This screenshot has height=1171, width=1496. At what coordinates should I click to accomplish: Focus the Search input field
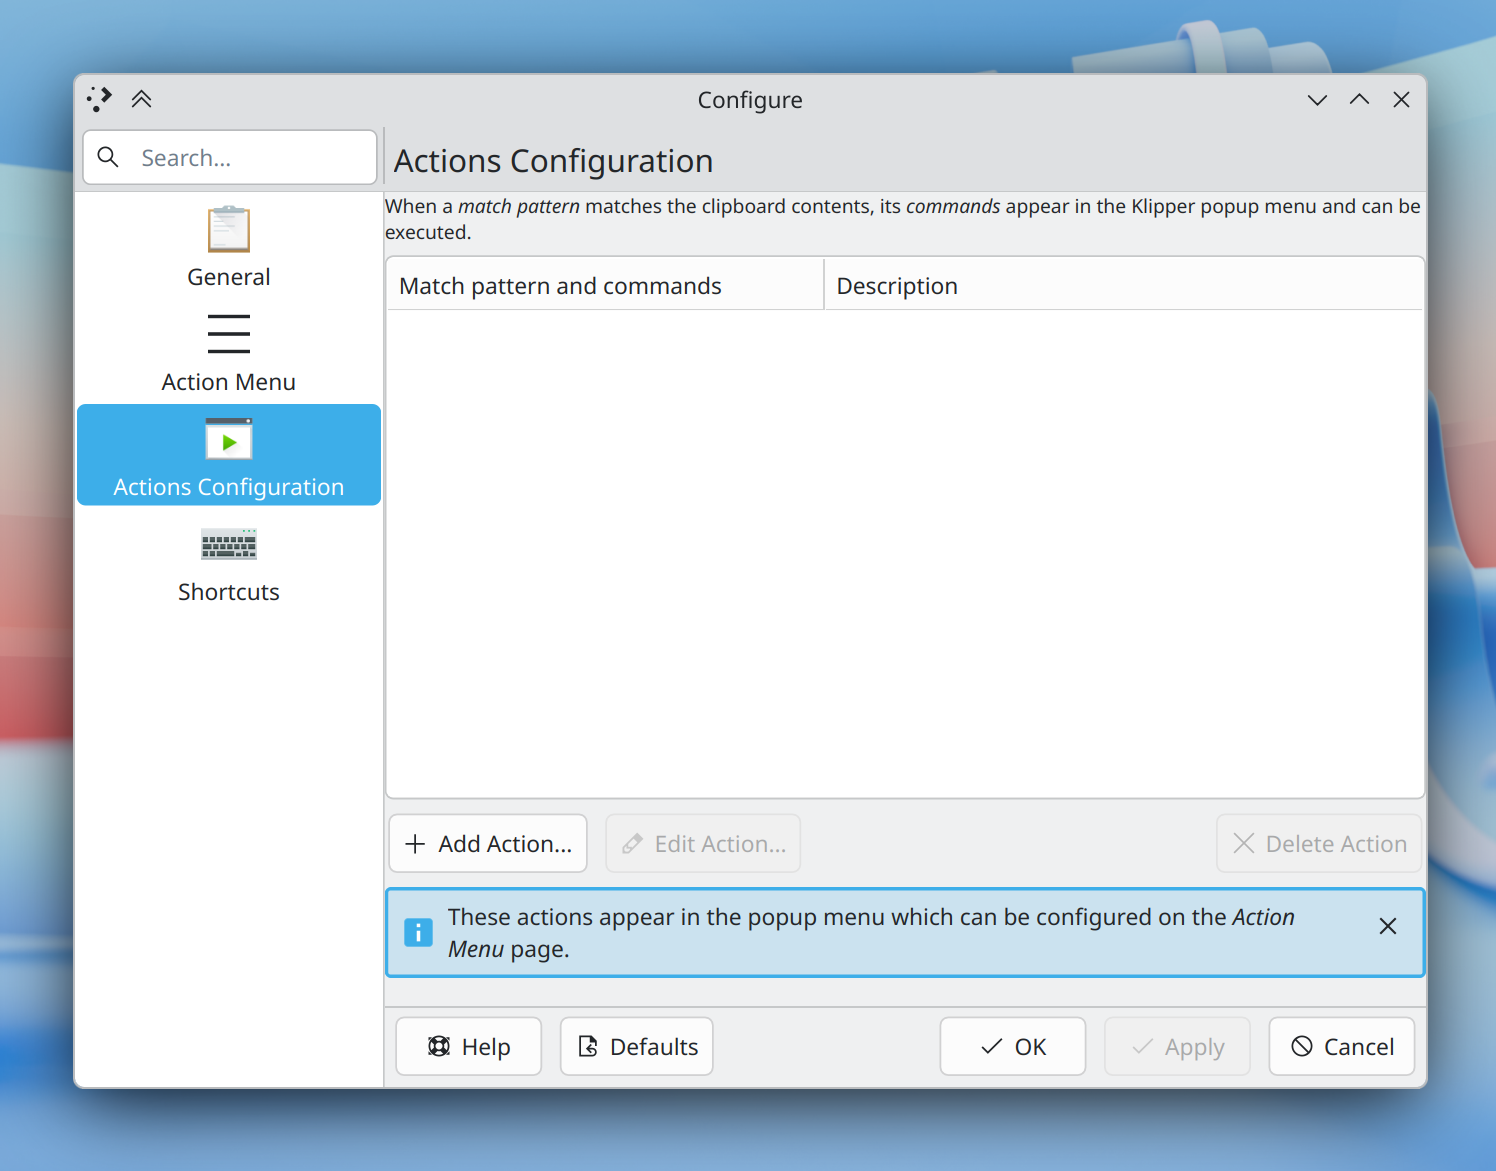tap(230, 157)
